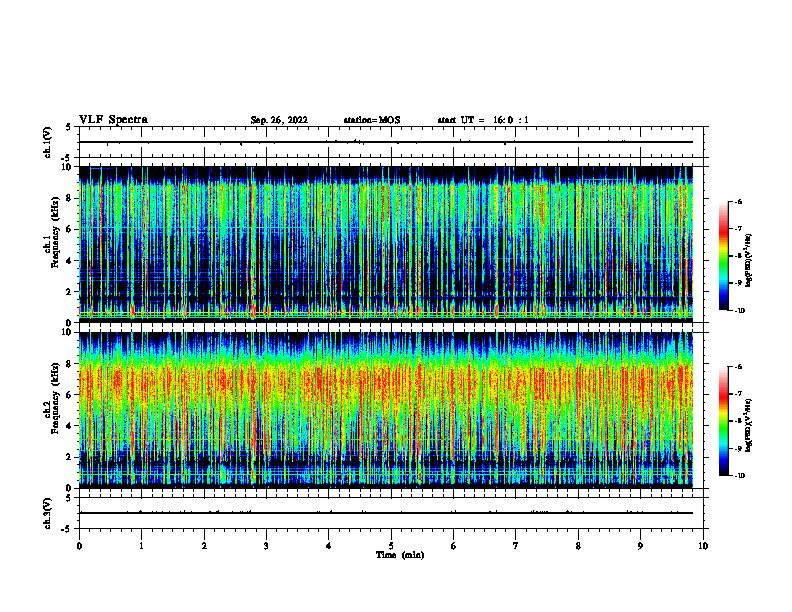Click the ch.2 spectrogram color bar
This screenshot has height=612, width=792.
(x=723, y=421)
